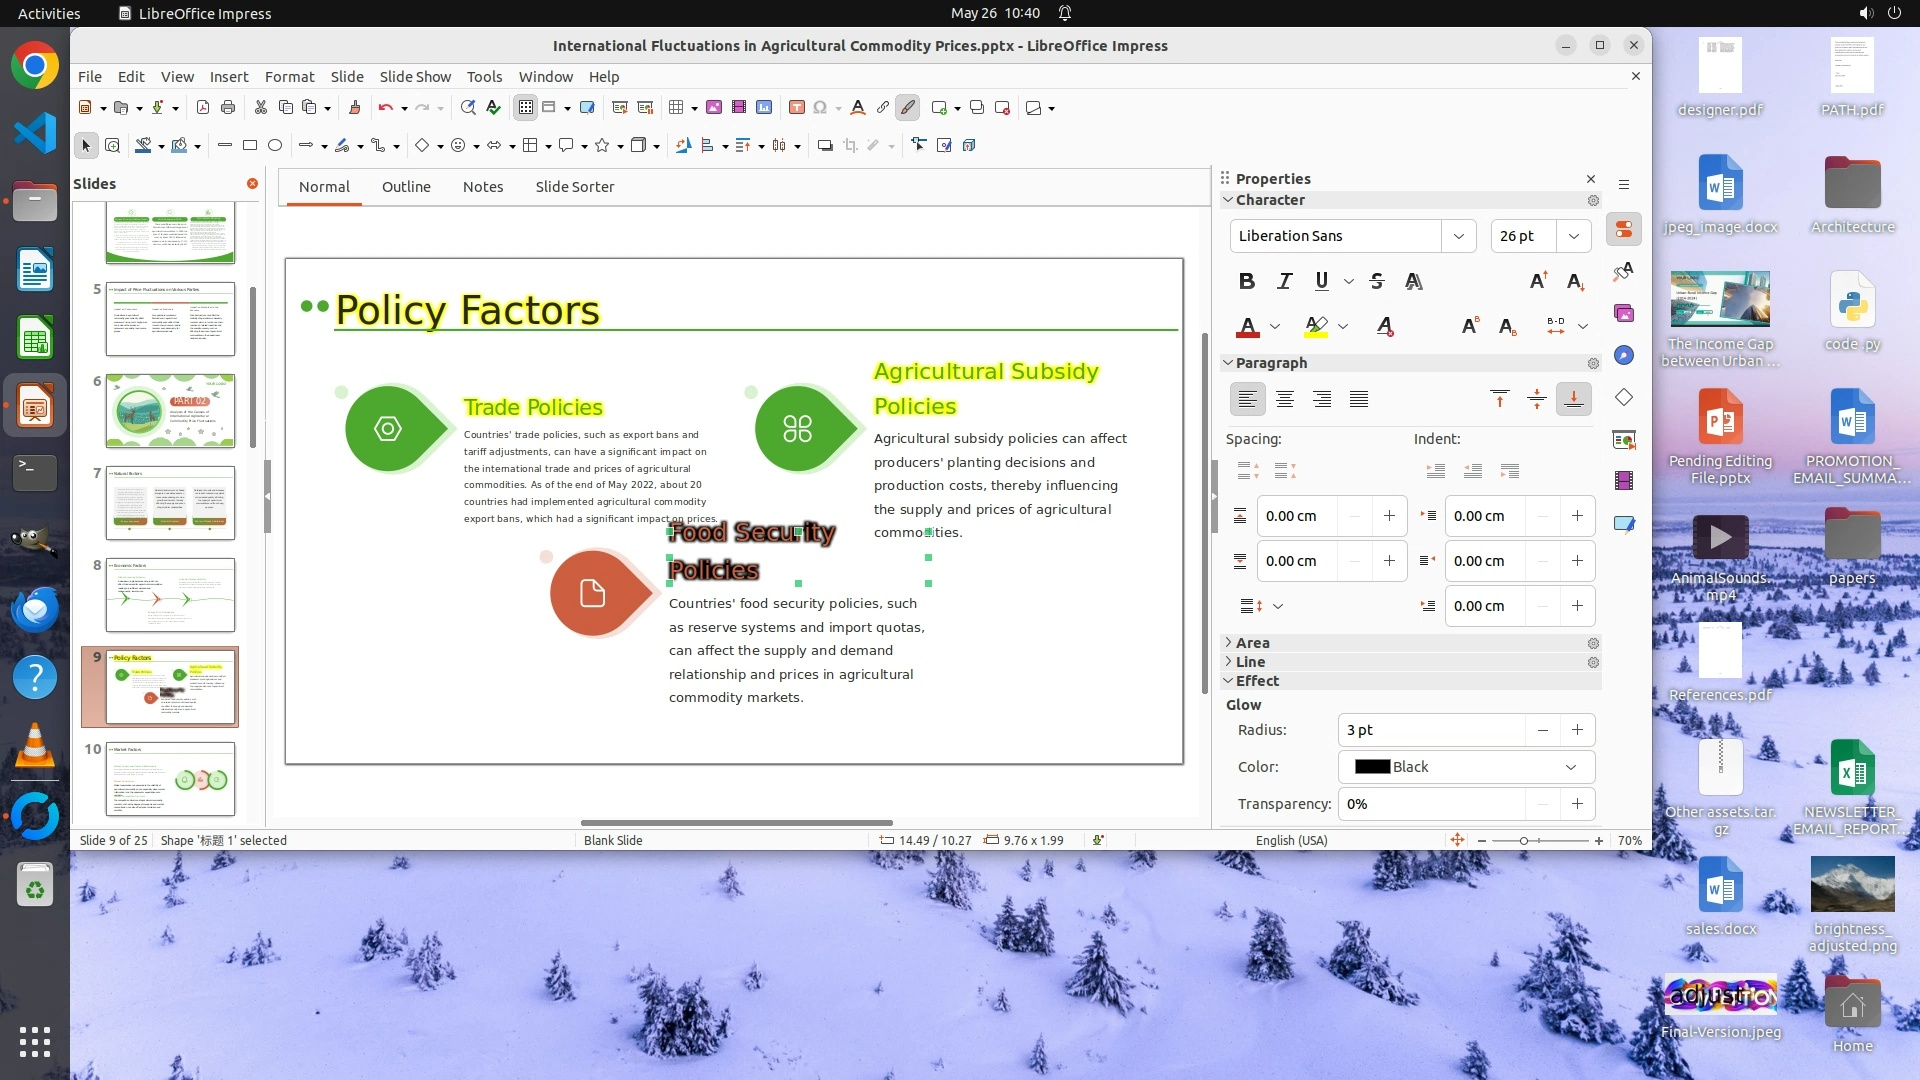The image size is (1920, 1080).
Task: Switch to the Slide Sorter tab
Action: coord(574,187)
